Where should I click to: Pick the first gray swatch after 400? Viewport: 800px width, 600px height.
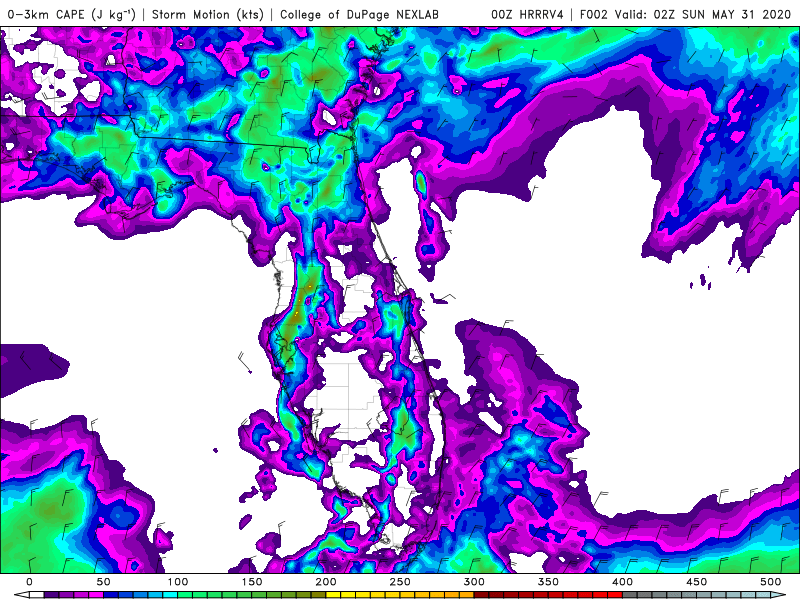click(x=630, y=595)
